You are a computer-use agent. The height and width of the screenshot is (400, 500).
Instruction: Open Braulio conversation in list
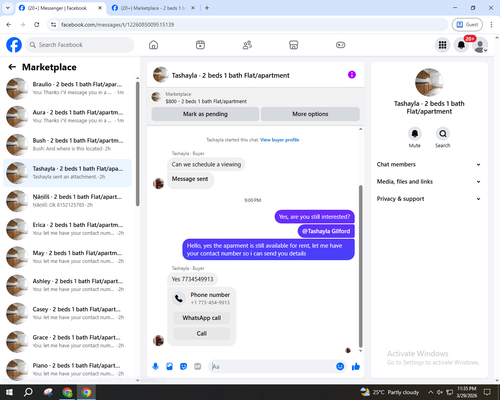(x=68, y=88)
